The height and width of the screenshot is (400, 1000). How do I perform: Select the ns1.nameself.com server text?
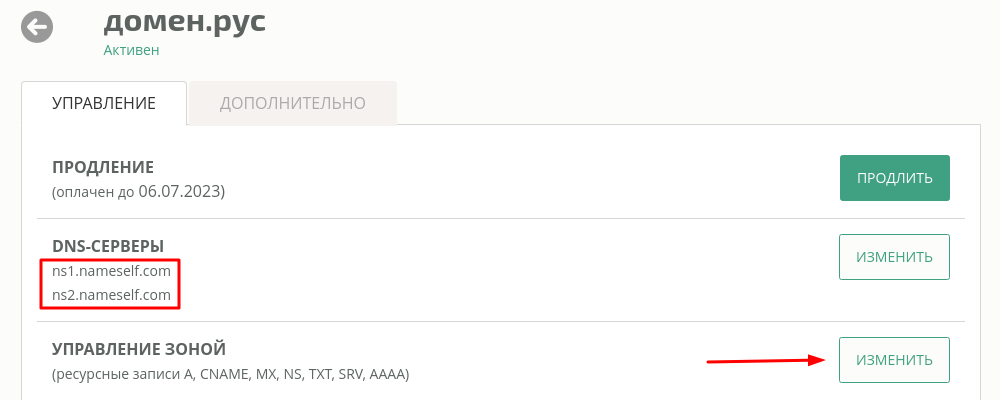112,271
